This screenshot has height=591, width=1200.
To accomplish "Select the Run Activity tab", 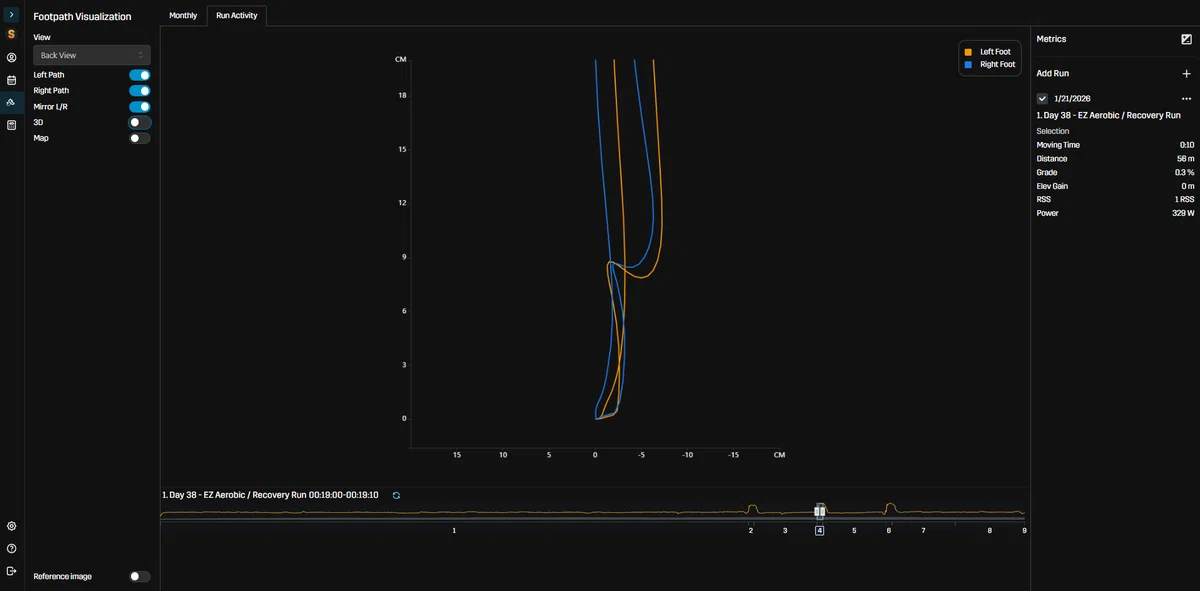I will point(237,16).
